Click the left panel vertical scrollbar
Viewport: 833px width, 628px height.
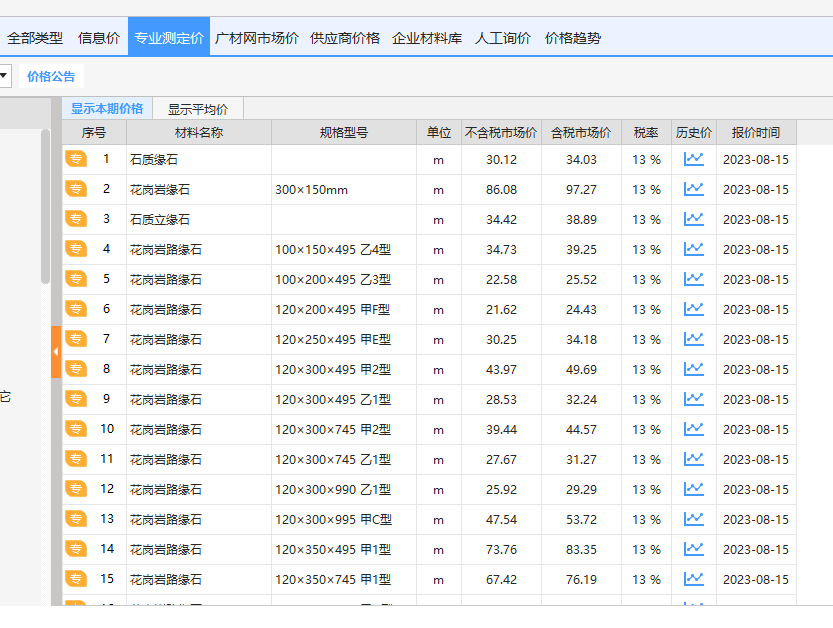(x=45, y=207)
